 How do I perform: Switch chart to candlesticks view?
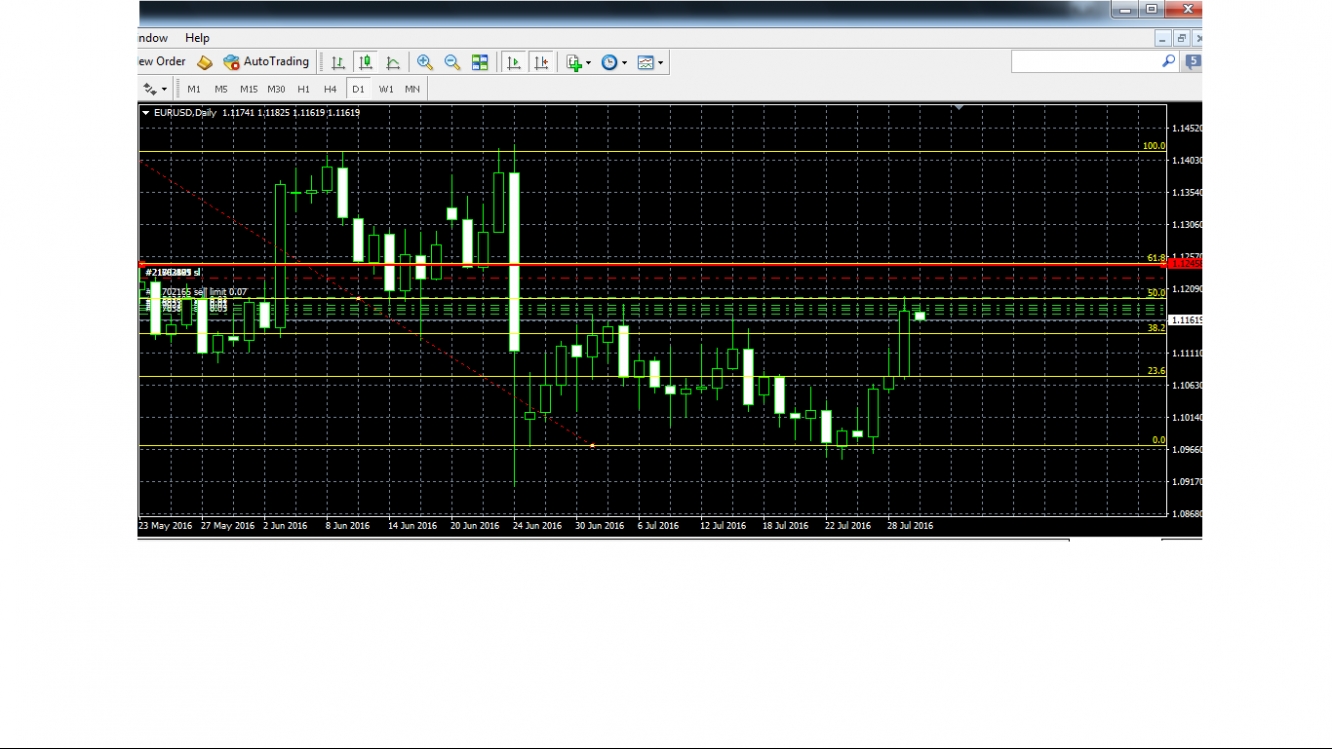pyautogui.click(x=365, y=62)
